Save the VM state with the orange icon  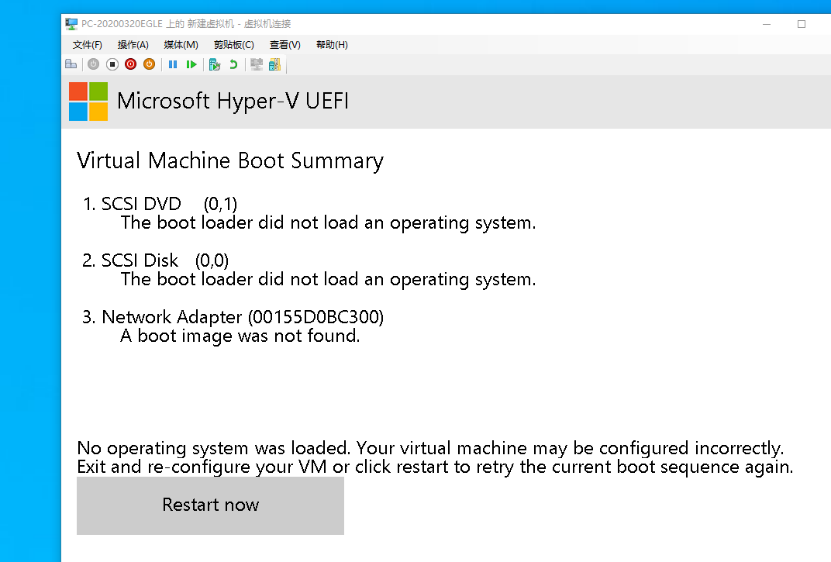tap(149, 64)
